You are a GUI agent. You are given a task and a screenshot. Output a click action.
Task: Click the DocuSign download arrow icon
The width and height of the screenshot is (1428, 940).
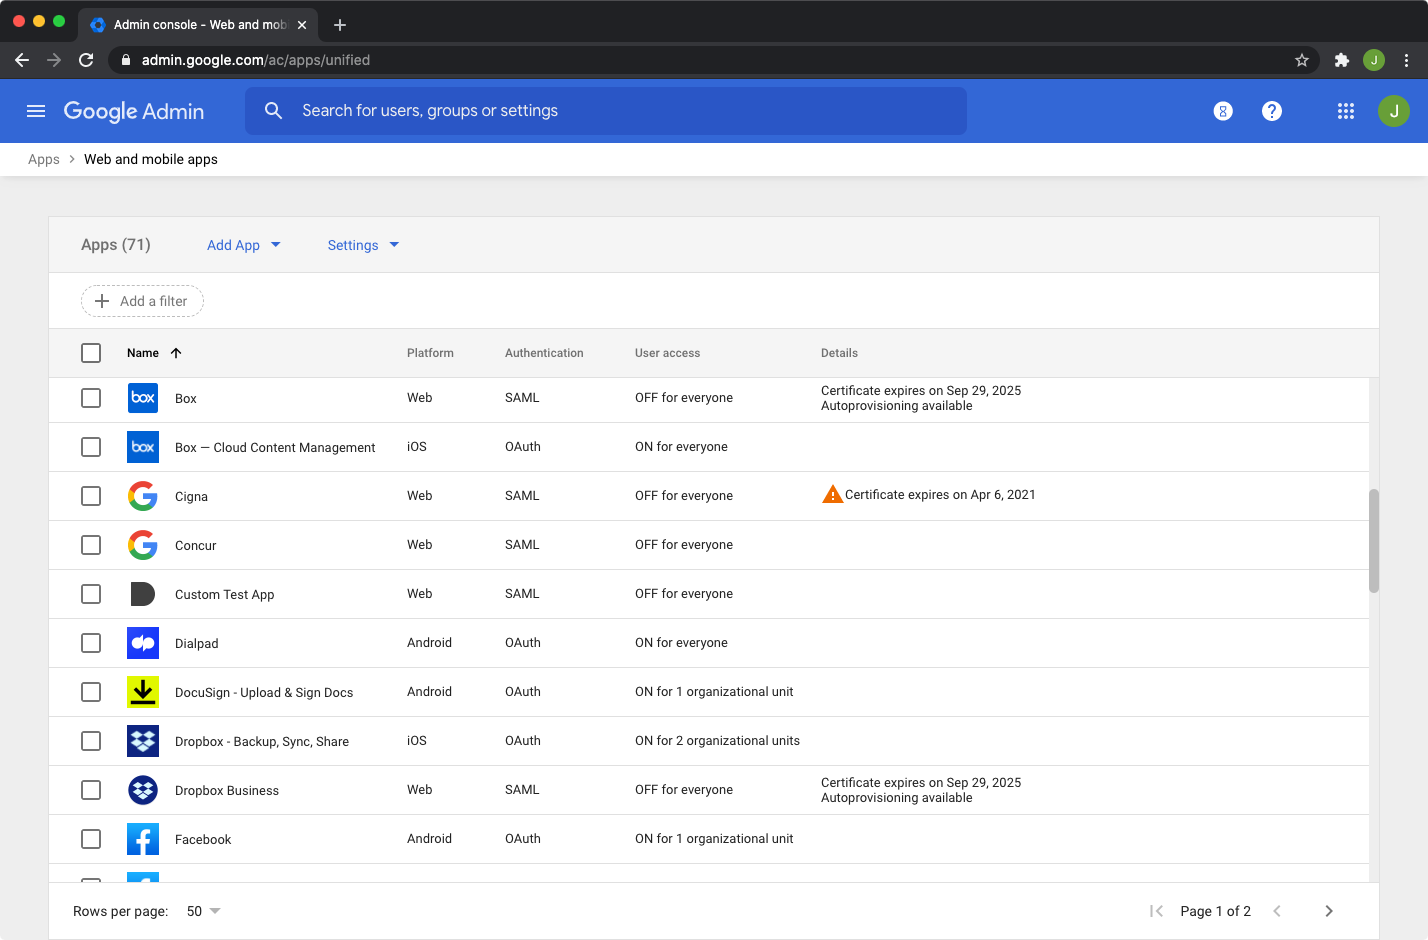(x=143, y=692)
